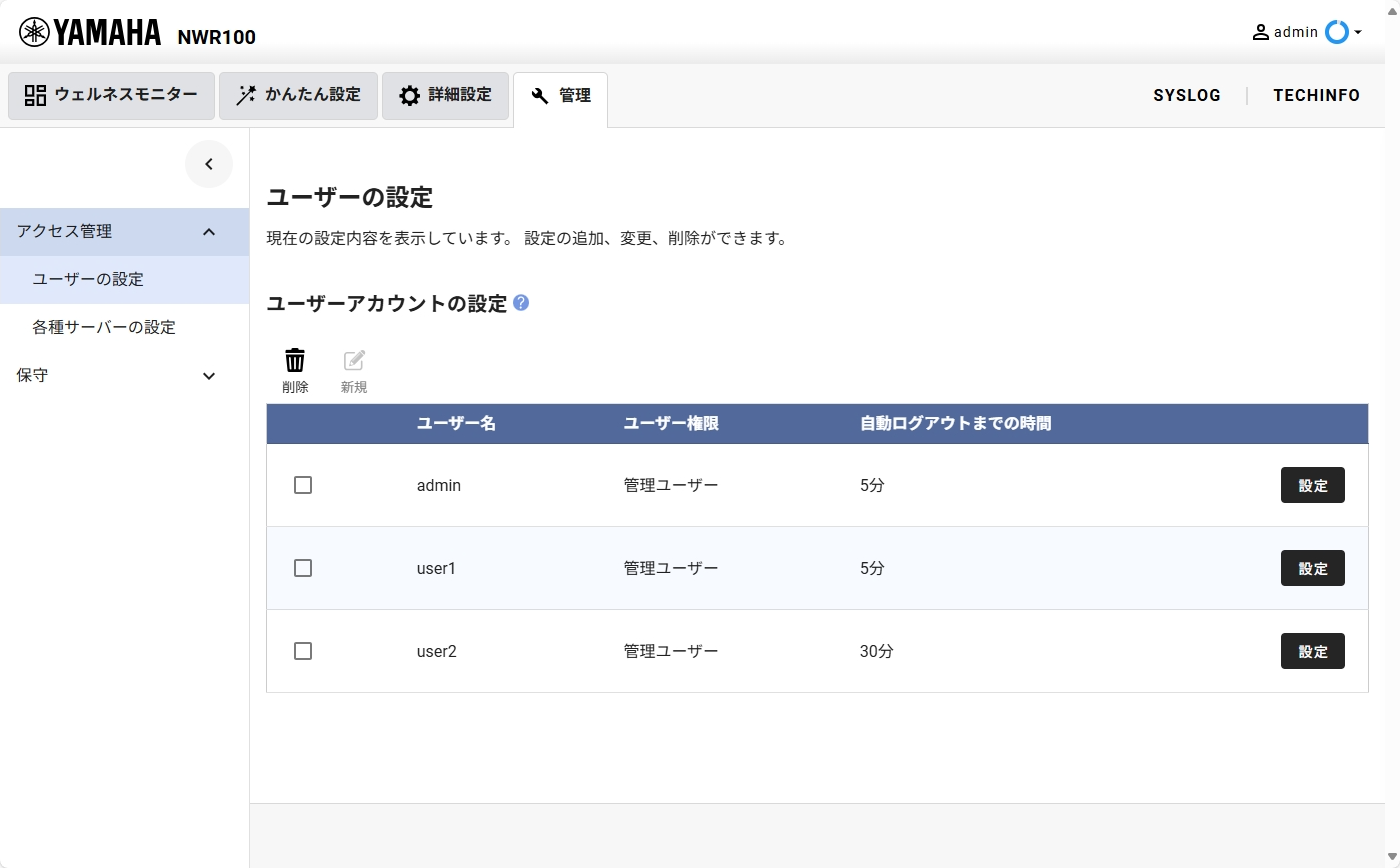
Task: Tick the checkbox for user2
Action: click(x=304, y=650)
